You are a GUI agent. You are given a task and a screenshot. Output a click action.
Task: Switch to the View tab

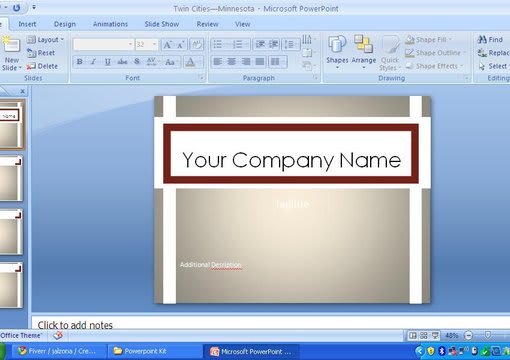click(x=243, y=24)
